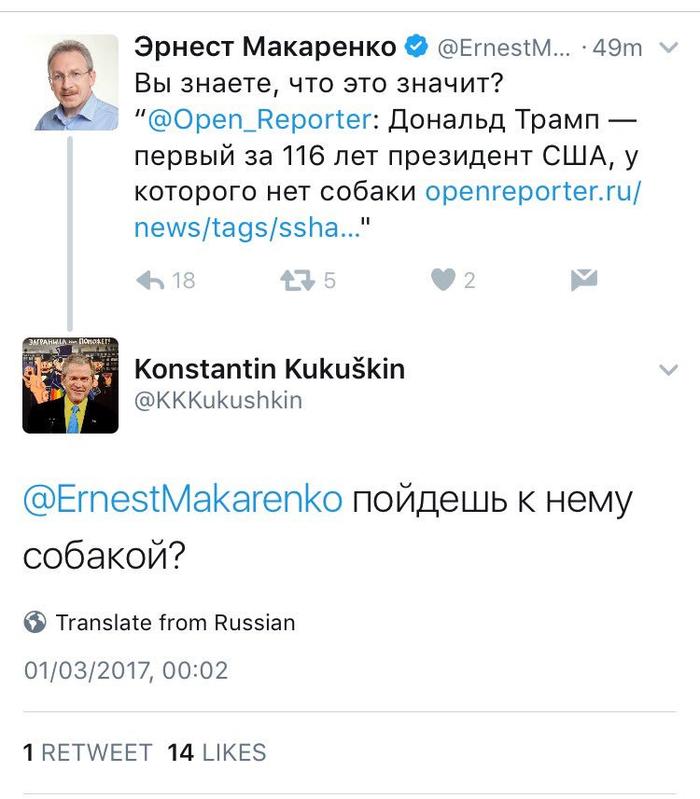Click the globe icon beside Translate

pos(35,622)
